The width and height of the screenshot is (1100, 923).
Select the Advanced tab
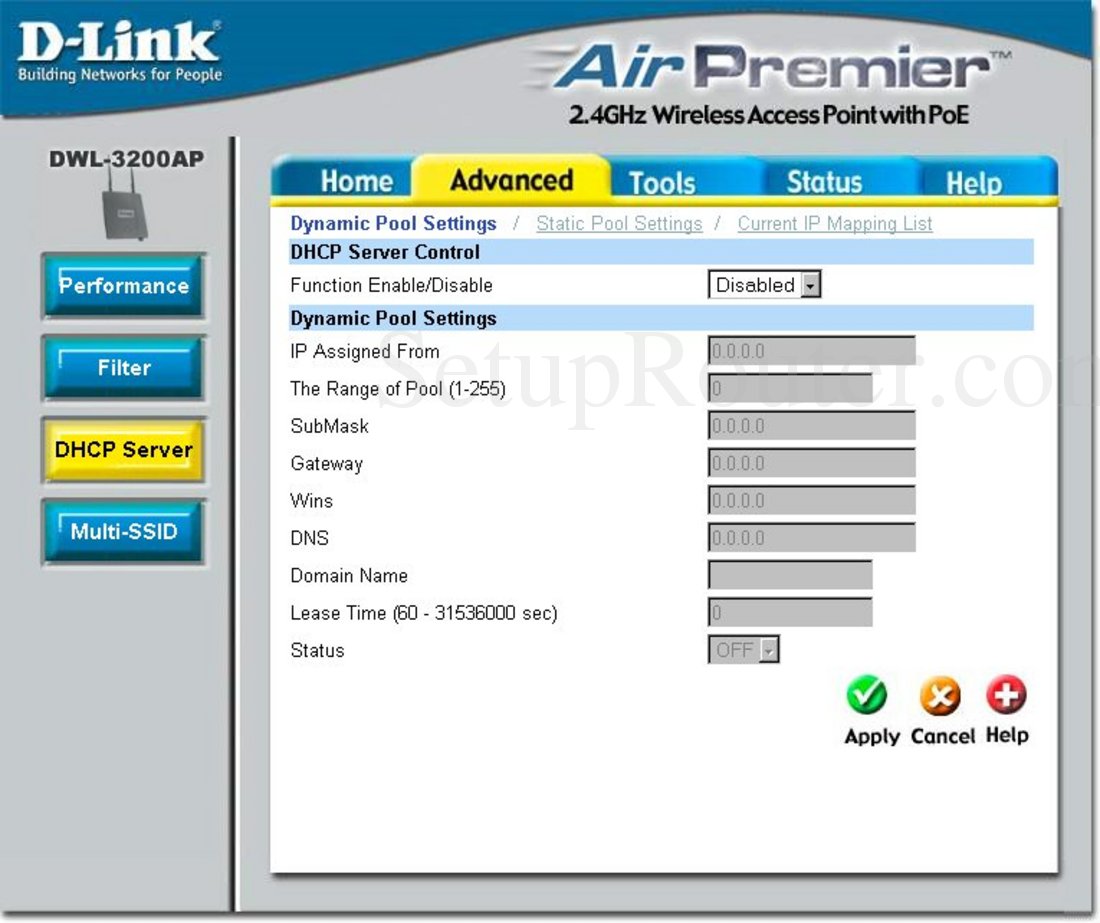511,180
